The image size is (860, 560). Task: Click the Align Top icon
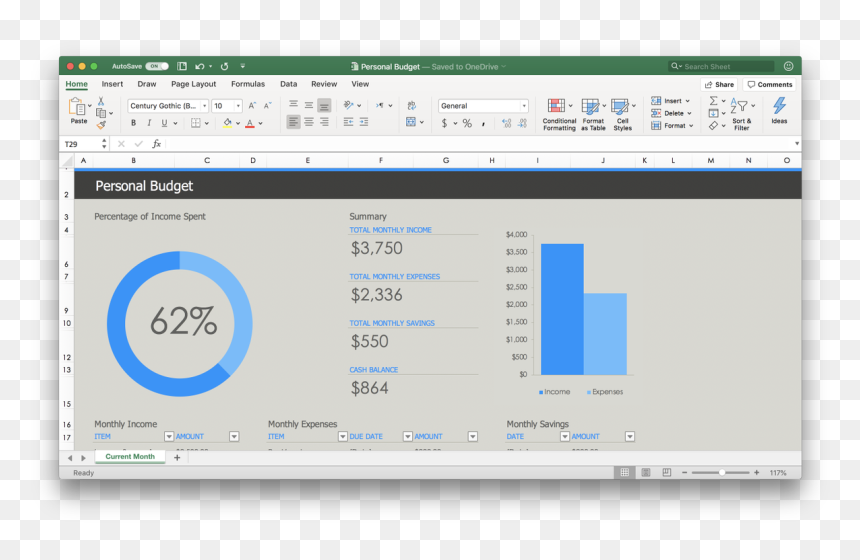click(x=293, y=105)
